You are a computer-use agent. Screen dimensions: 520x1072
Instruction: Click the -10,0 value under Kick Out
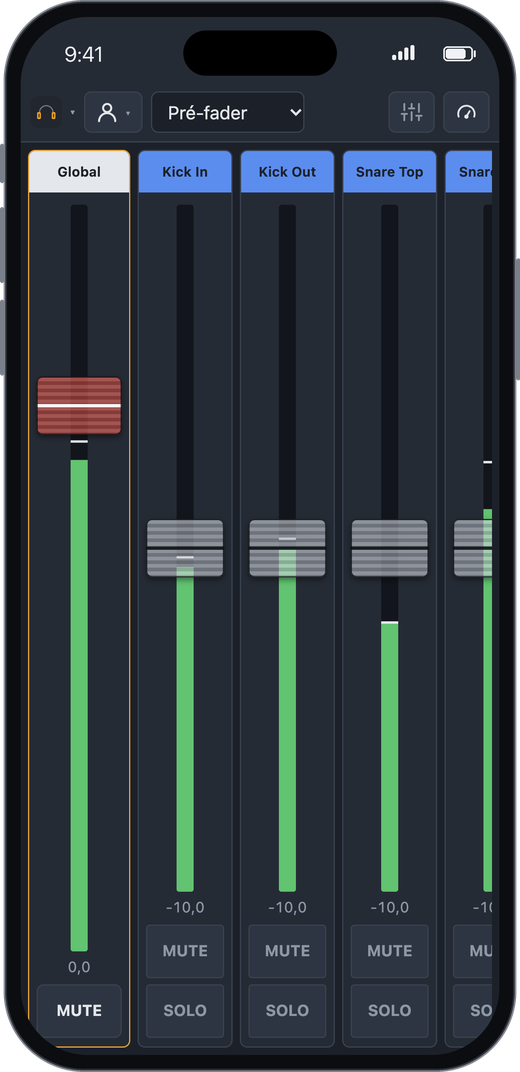coord(287,907)
